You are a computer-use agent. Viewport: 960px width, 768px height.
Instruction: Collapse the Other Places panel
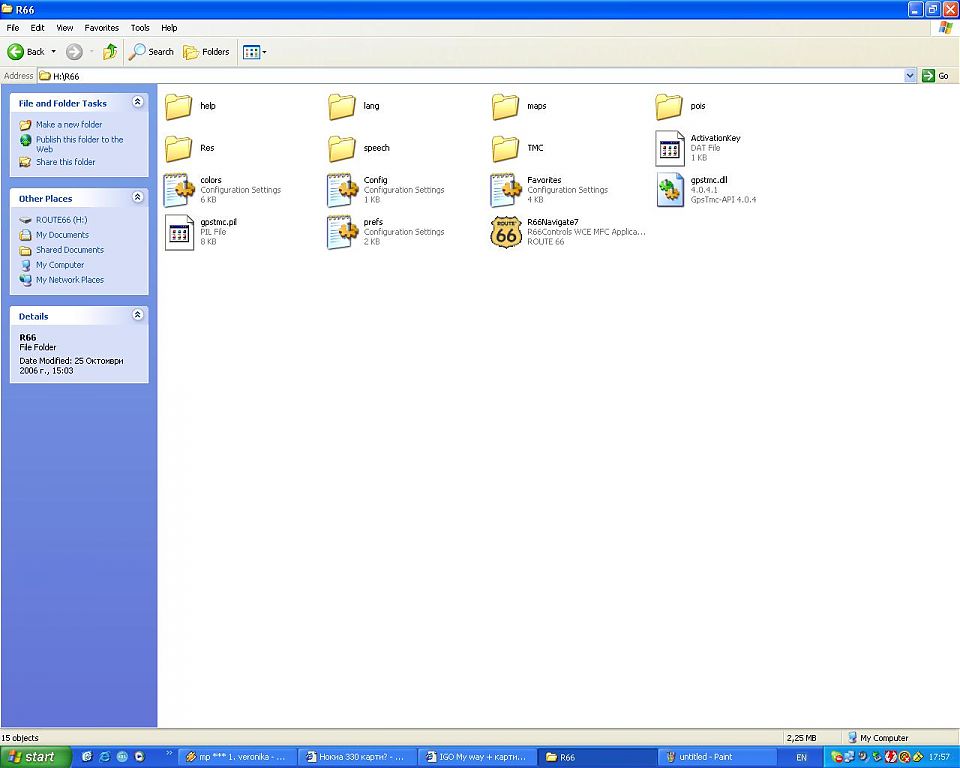point(138,197)
